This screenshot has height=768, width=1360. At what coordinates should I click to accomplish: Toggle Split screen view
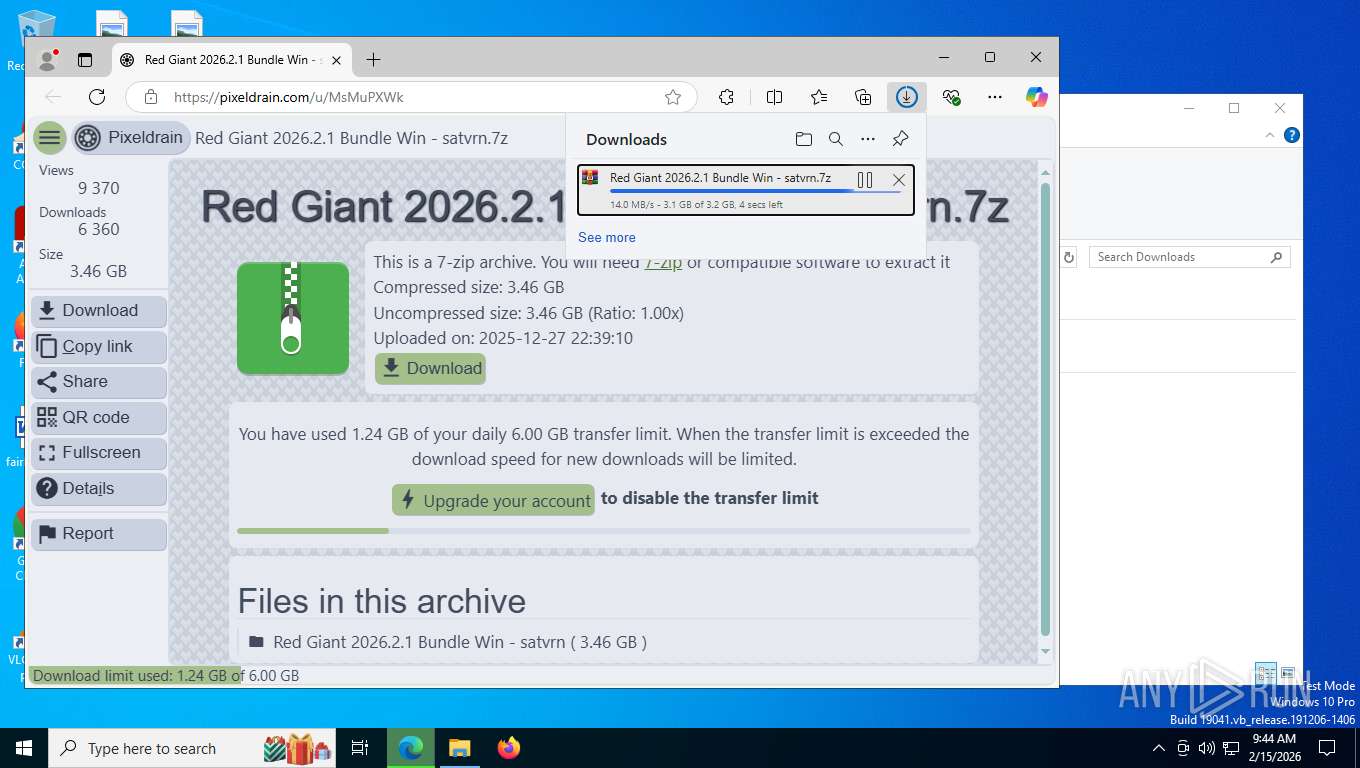[x=774, y=97]
